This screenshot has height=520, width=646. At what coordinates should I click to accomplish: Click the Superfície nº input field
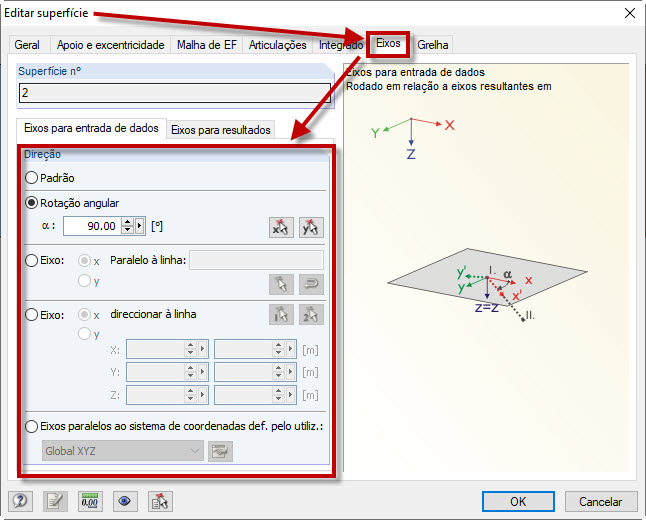coord(175,93)
